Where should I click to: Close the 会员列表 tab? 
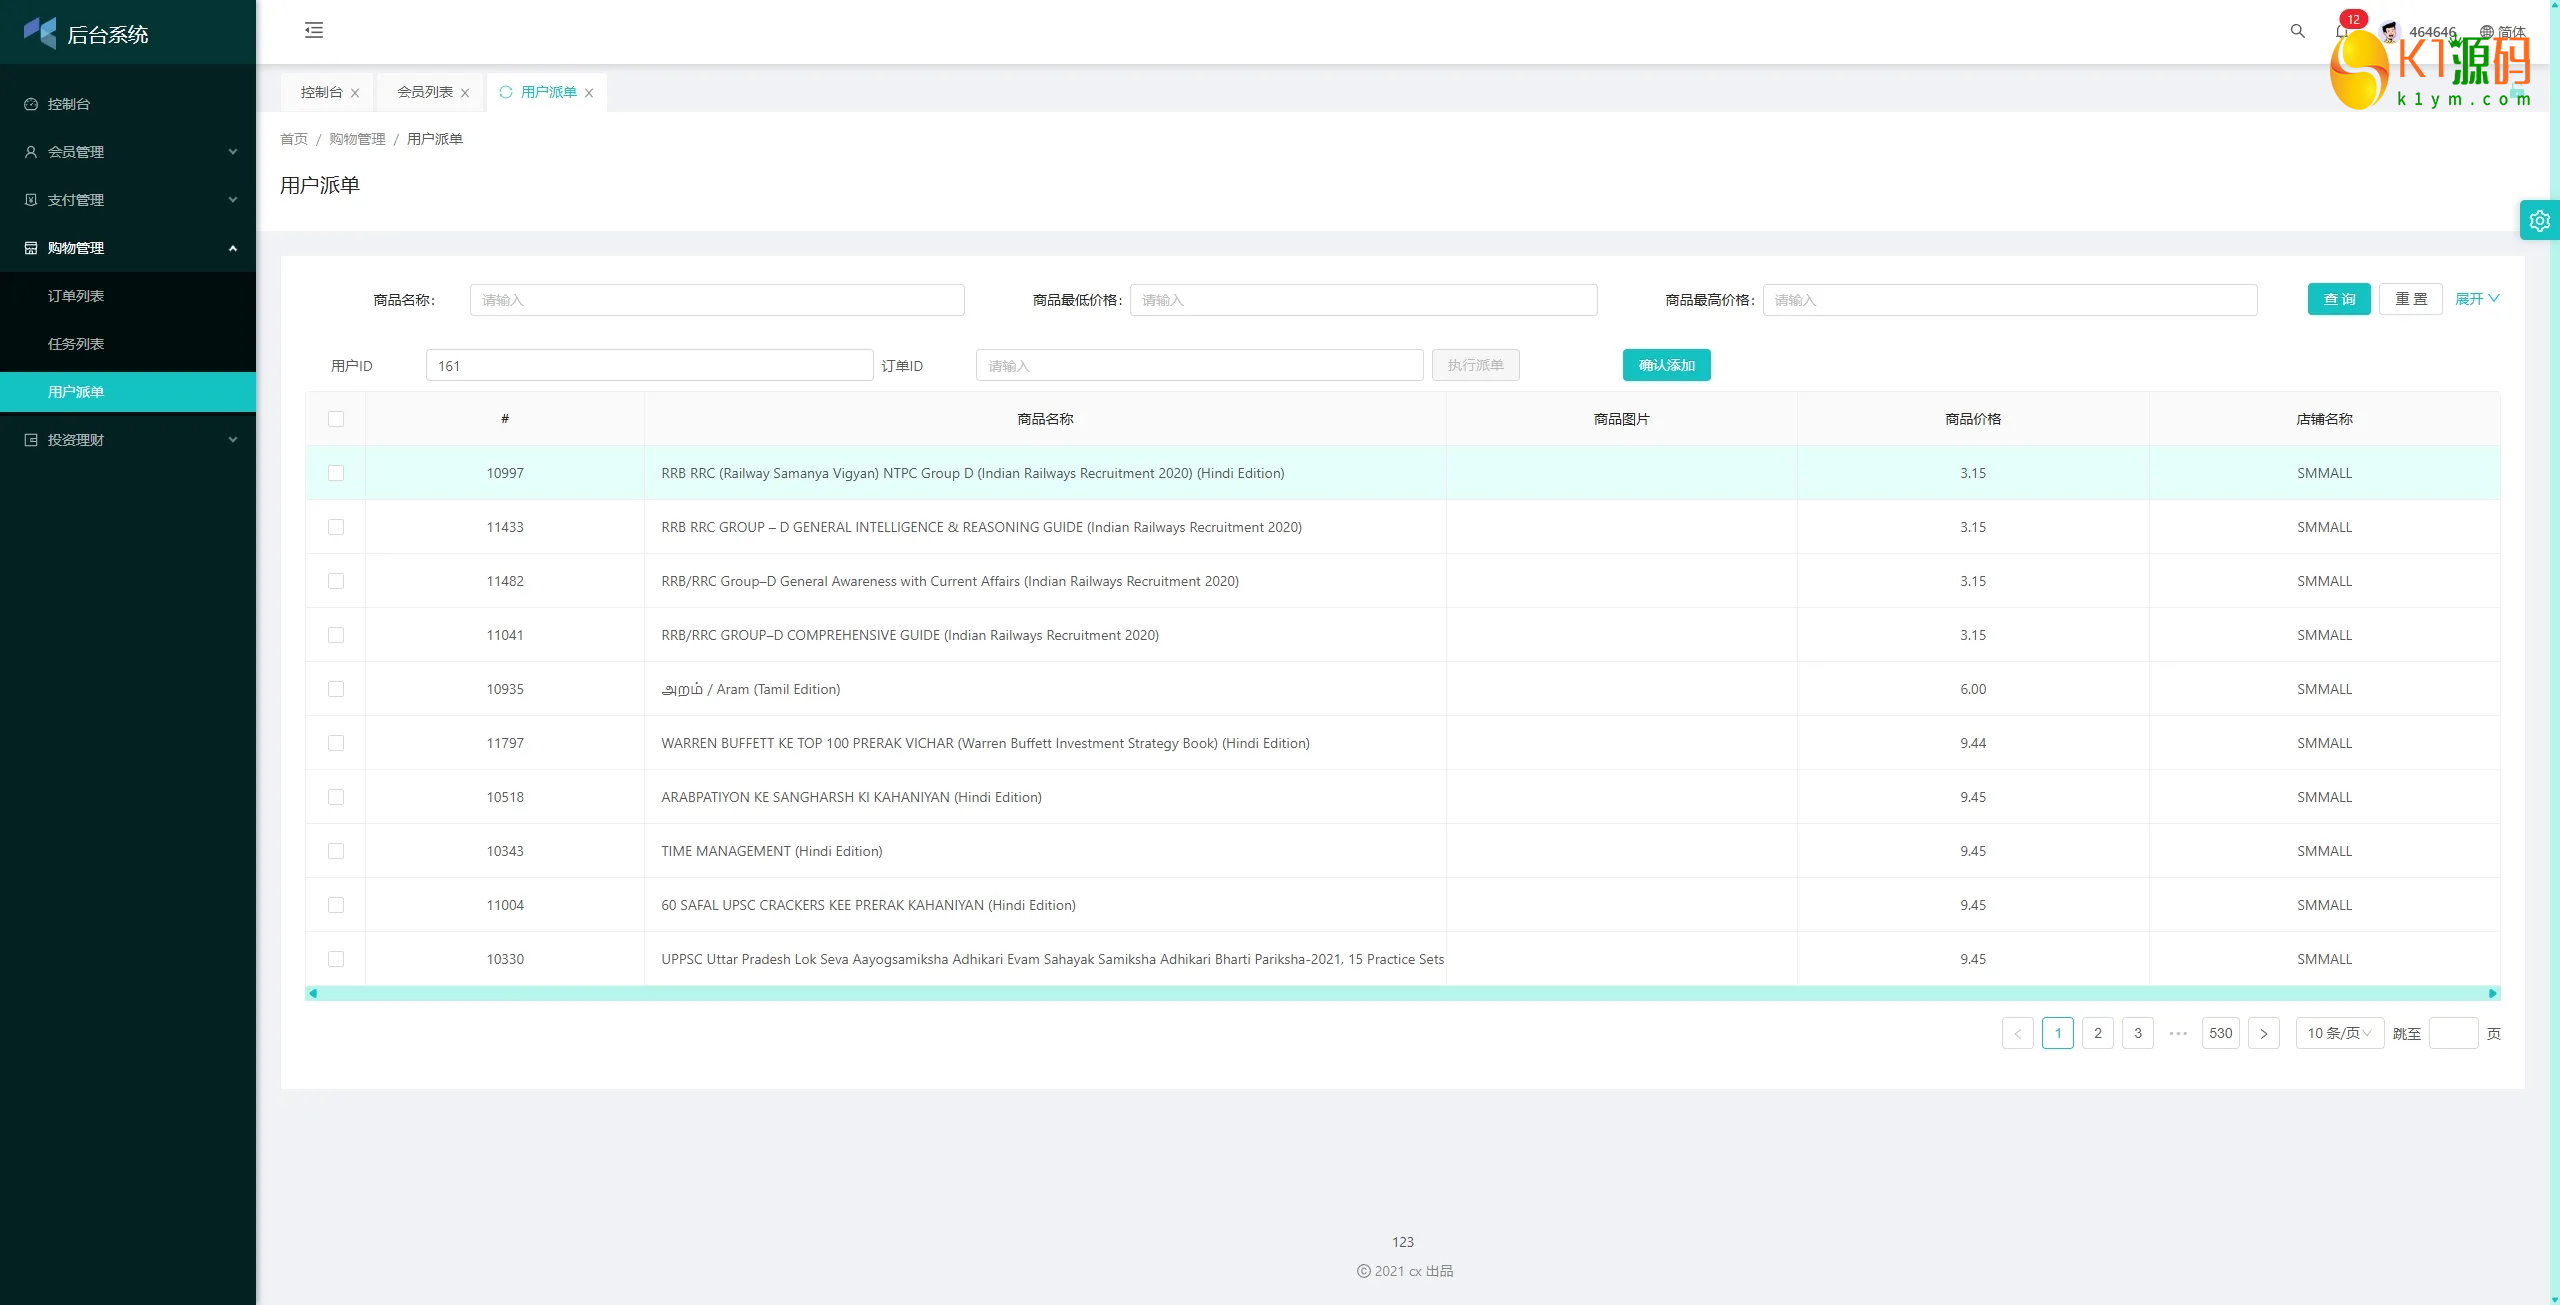(465, 93)
